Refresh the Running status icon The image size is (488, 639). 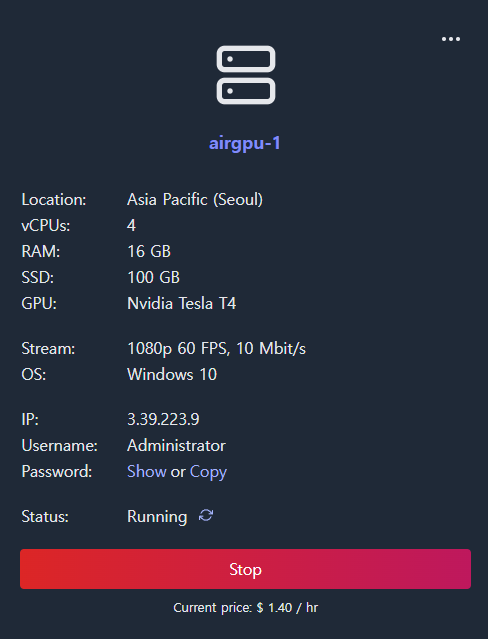[x=206, y=516]
